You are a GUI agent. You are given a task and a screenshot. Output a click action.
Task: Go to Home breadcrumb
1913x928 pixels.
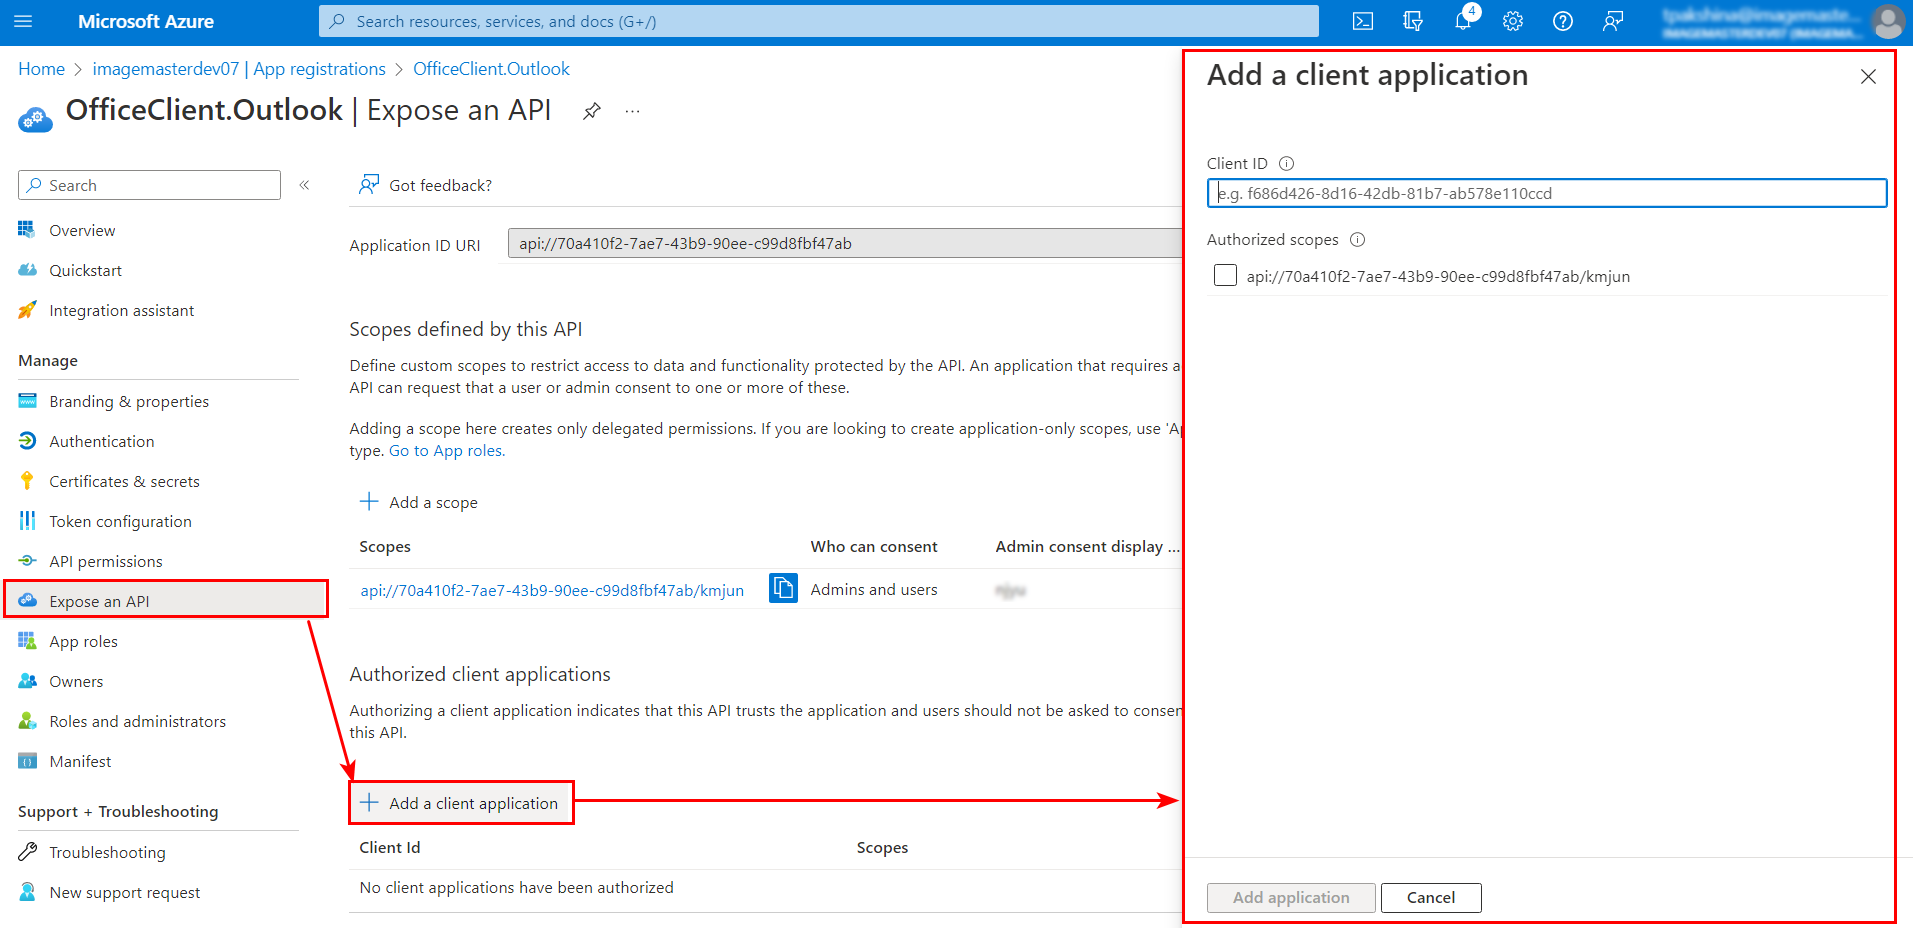coord(41,69)
